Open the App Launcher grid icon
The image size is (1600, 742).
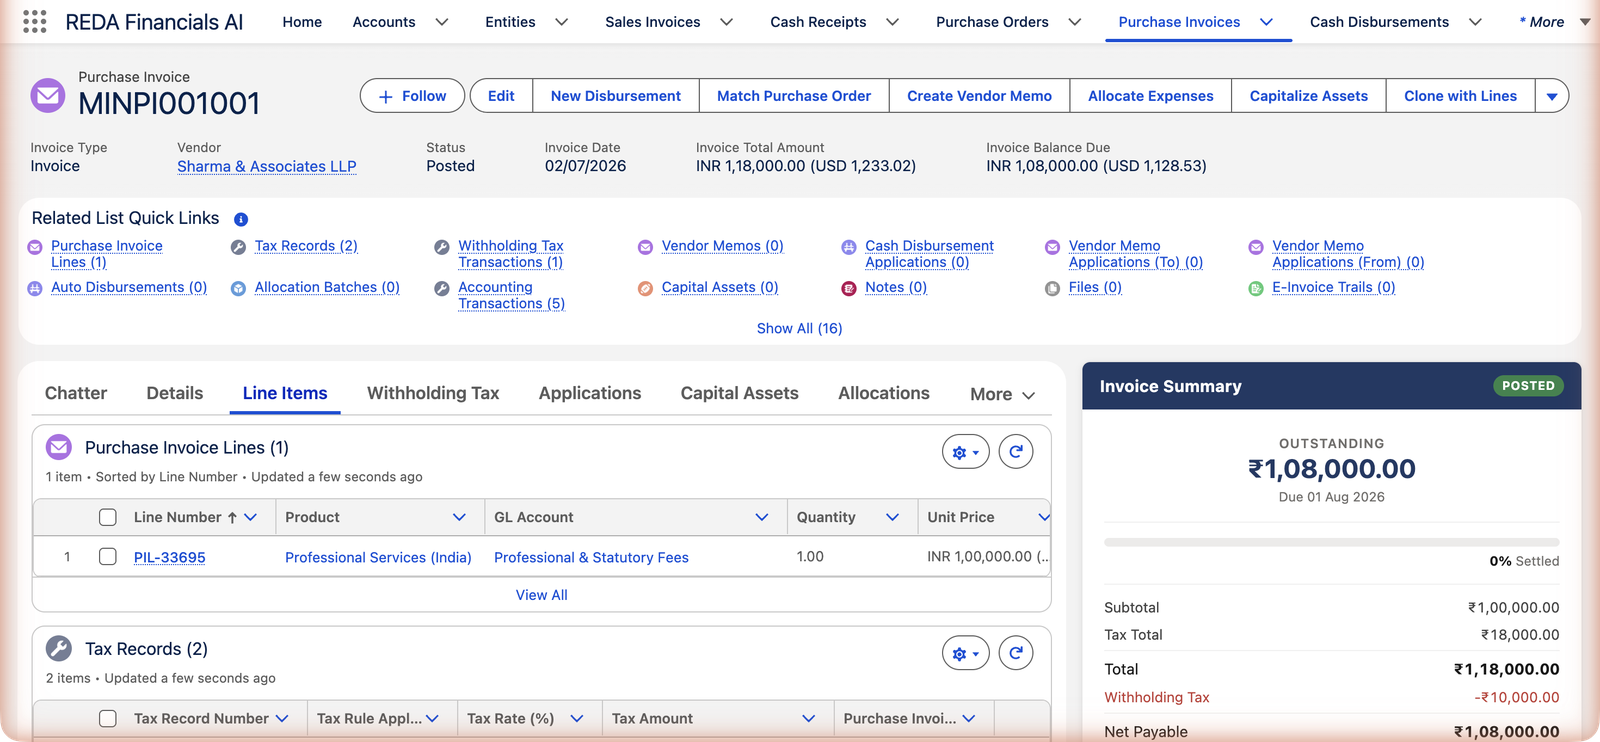(x=35, y=22)
